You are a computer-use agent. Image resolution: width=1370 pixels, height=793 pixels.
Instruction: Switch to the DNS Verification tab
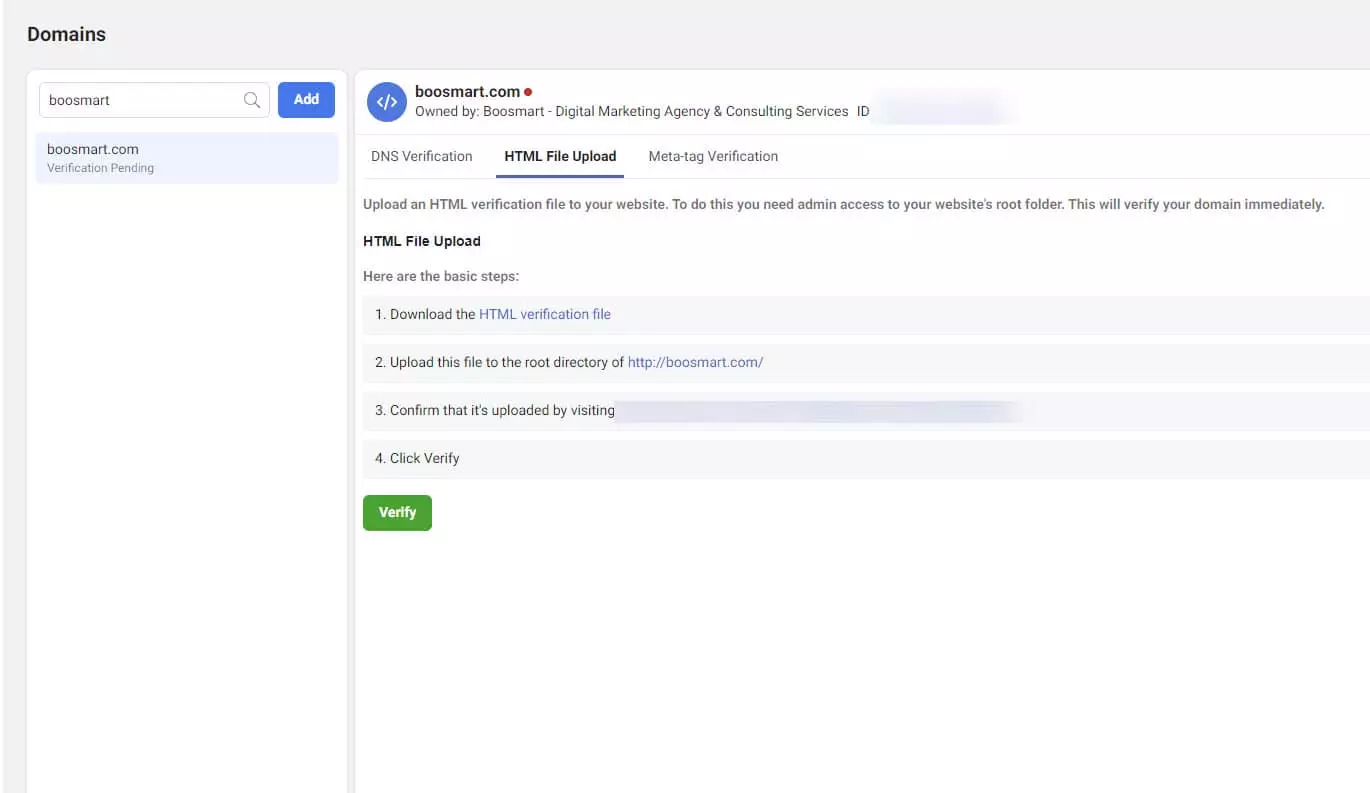click(x=422, y=156)
